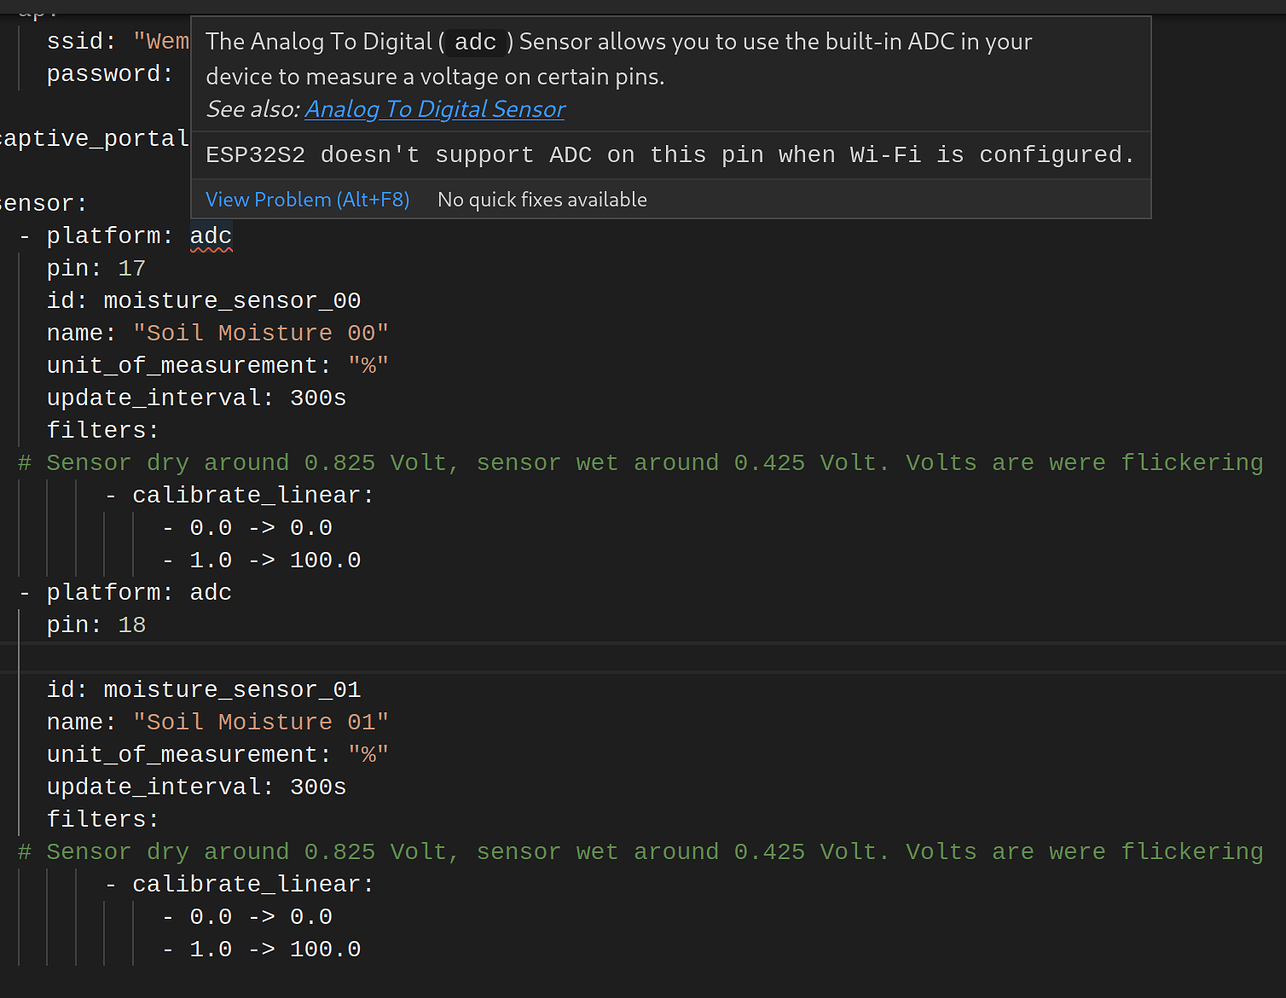Click the sensor: key above the first platform

(42, 204)
